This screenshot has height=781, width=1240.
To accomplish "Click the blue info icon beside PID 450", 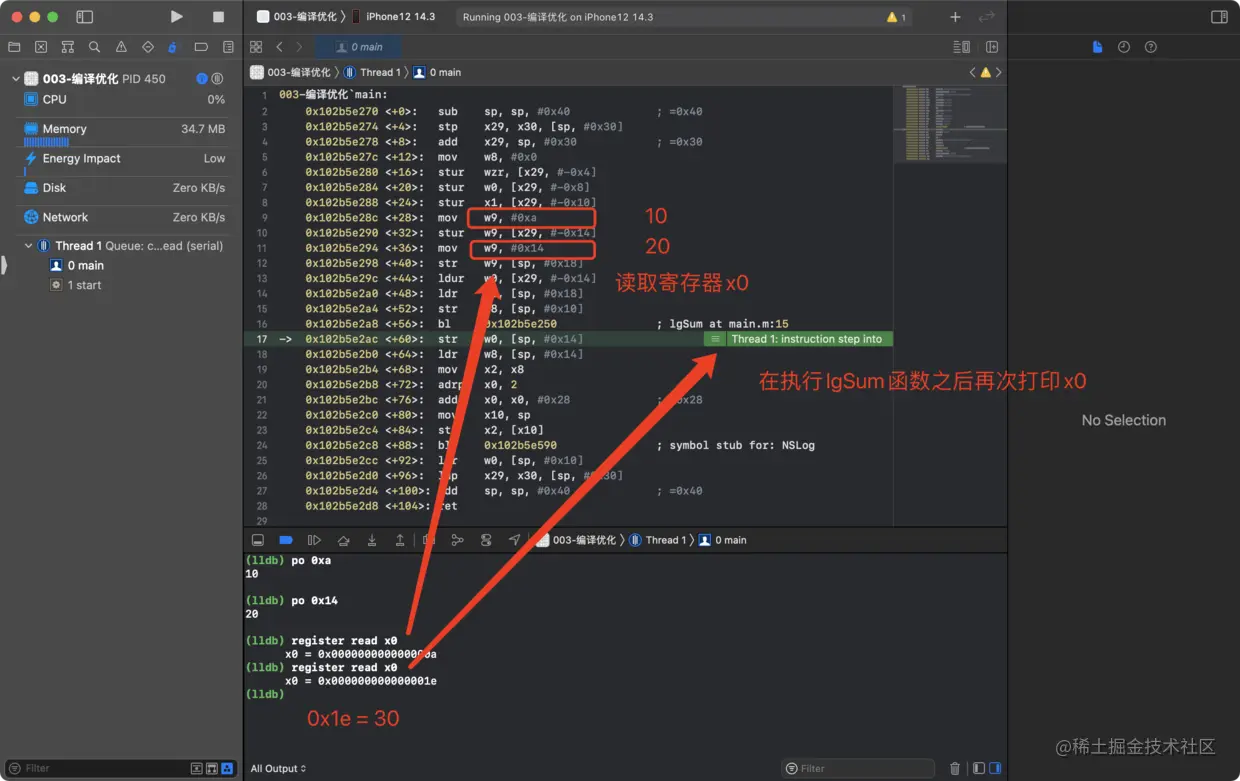I will pyautogui.click(x=202, y=79).
